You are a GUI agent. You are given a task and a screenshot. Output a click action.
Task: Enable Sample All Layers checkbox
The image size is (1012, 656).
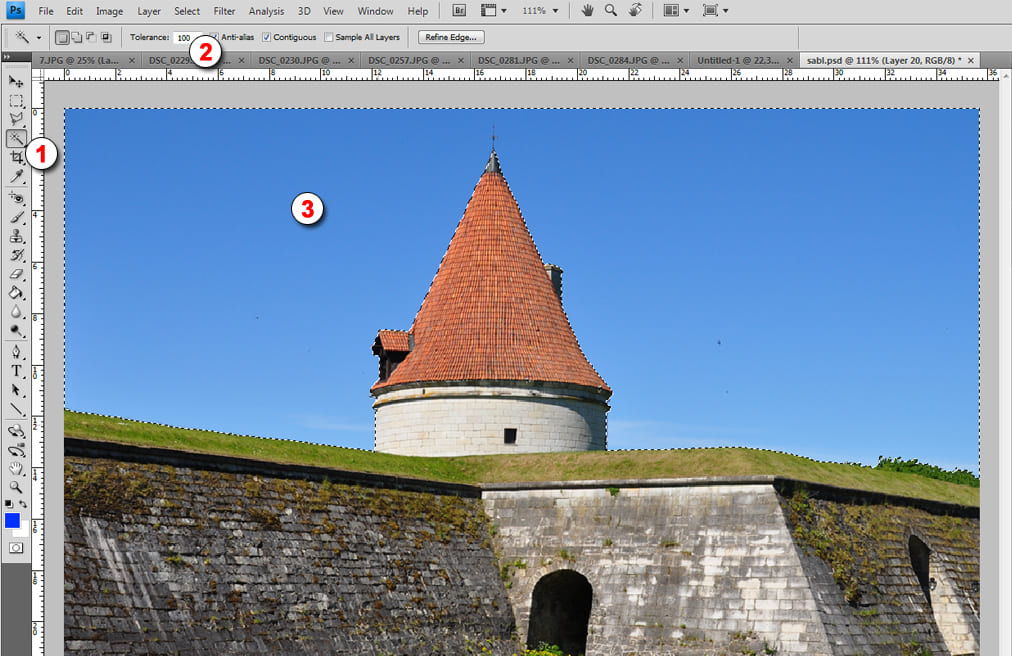point(329,37)
